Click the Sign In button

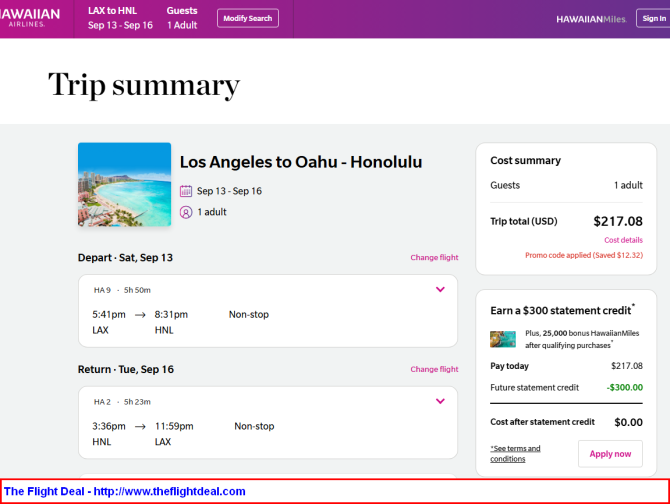point(653,18)
